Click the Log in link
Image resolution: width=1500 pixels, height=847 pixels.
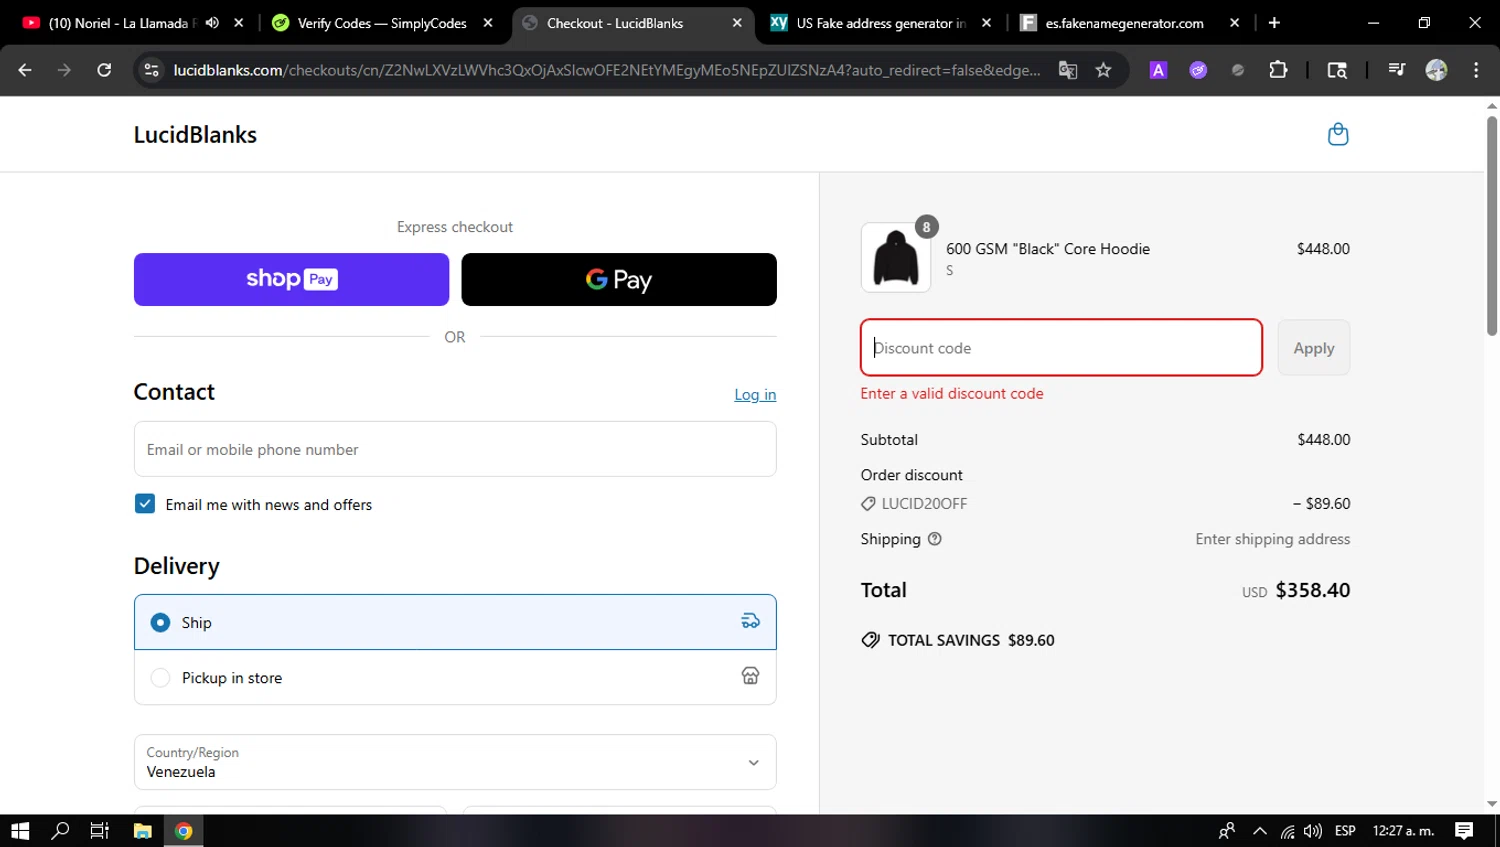coord(755,395)
